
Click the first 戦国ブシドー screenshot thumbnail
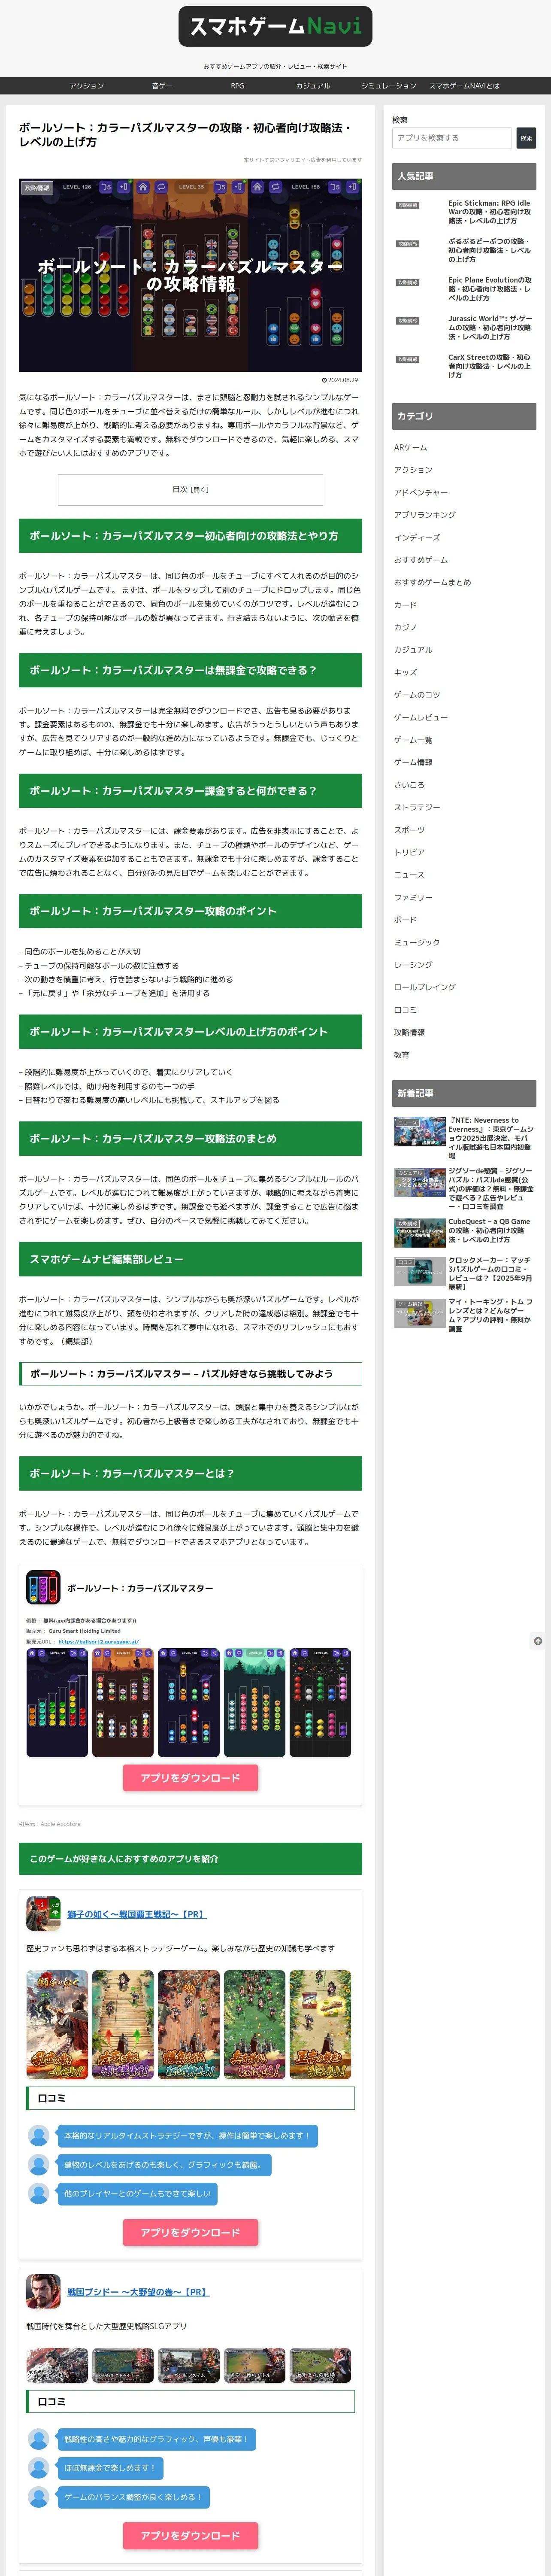click(x=57, y=2365)
